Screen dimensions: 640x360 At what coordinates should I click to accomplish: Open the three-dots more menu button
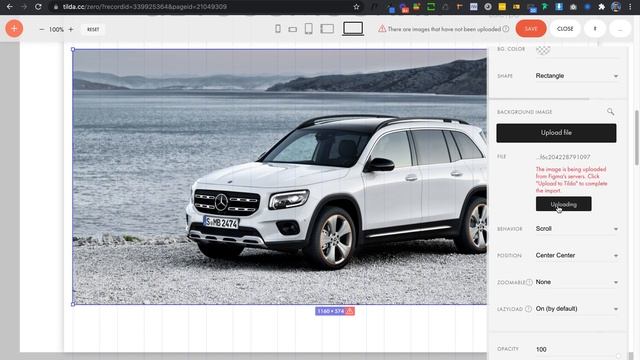click(620, 29)
